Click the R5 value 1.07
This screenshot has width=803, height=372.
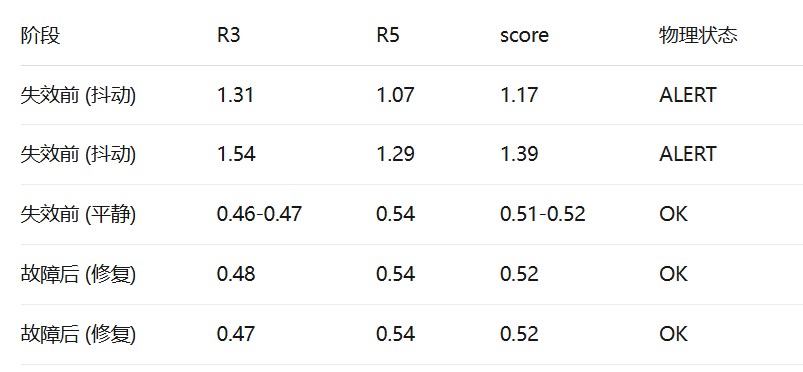395,95
